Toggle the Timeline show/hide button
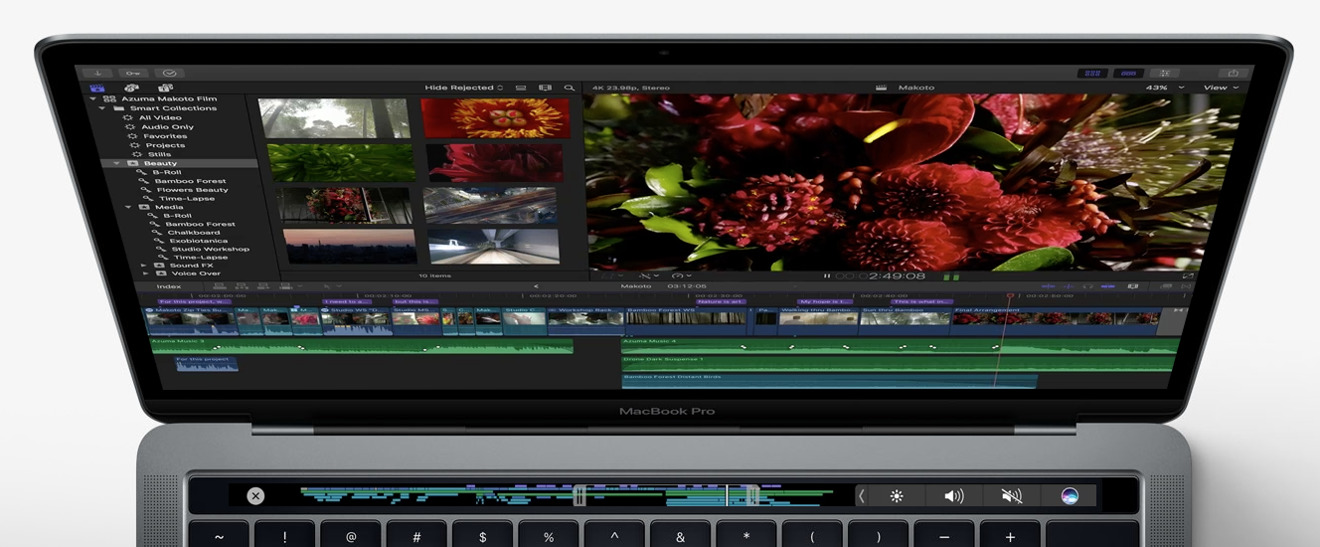1320x547 pixels. coord(1129,73)
